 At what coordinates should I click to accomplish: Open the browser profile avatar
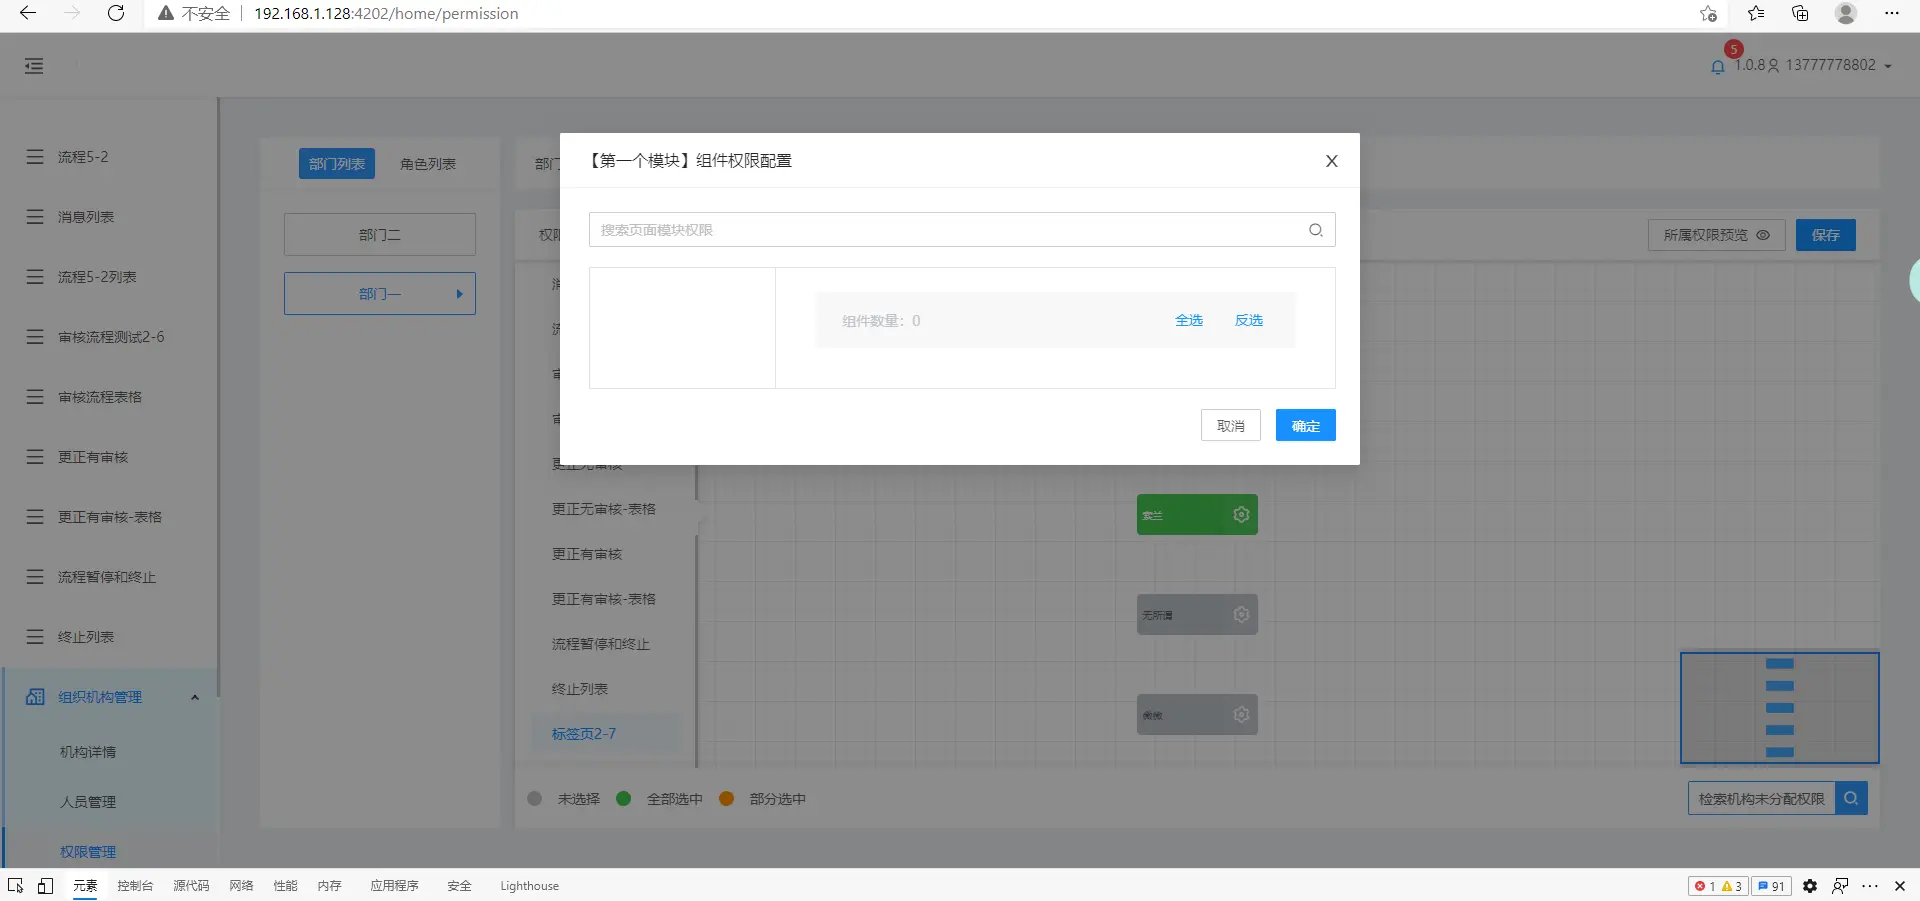point(1846,13)
